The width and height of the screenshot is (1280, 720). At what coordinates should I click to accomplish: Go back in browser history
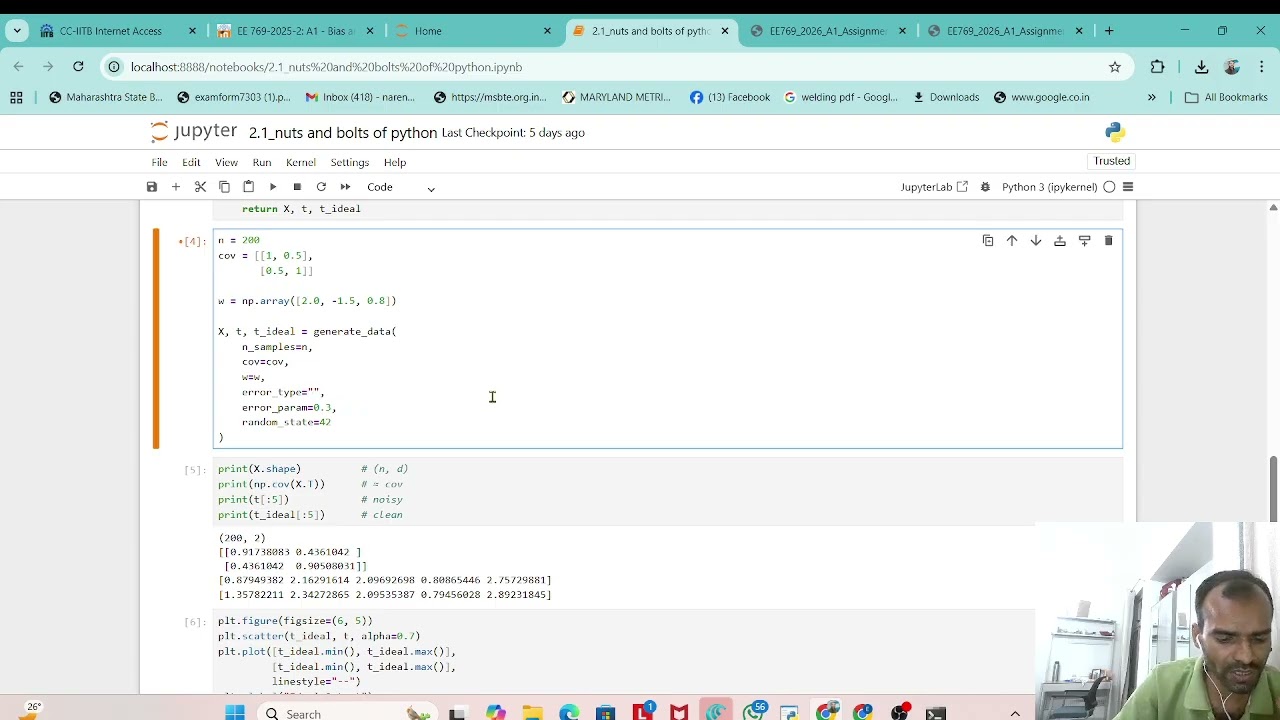pos(18,67)
